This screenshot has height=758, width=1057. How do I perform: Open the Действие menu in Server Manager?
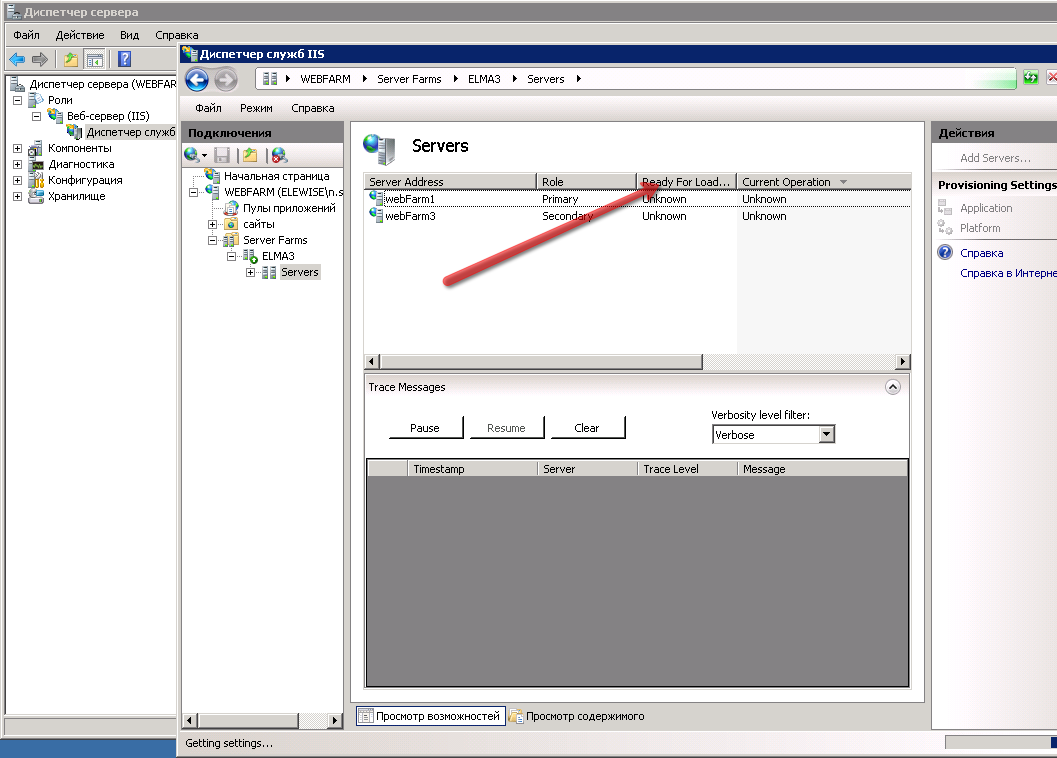point(80,35)
